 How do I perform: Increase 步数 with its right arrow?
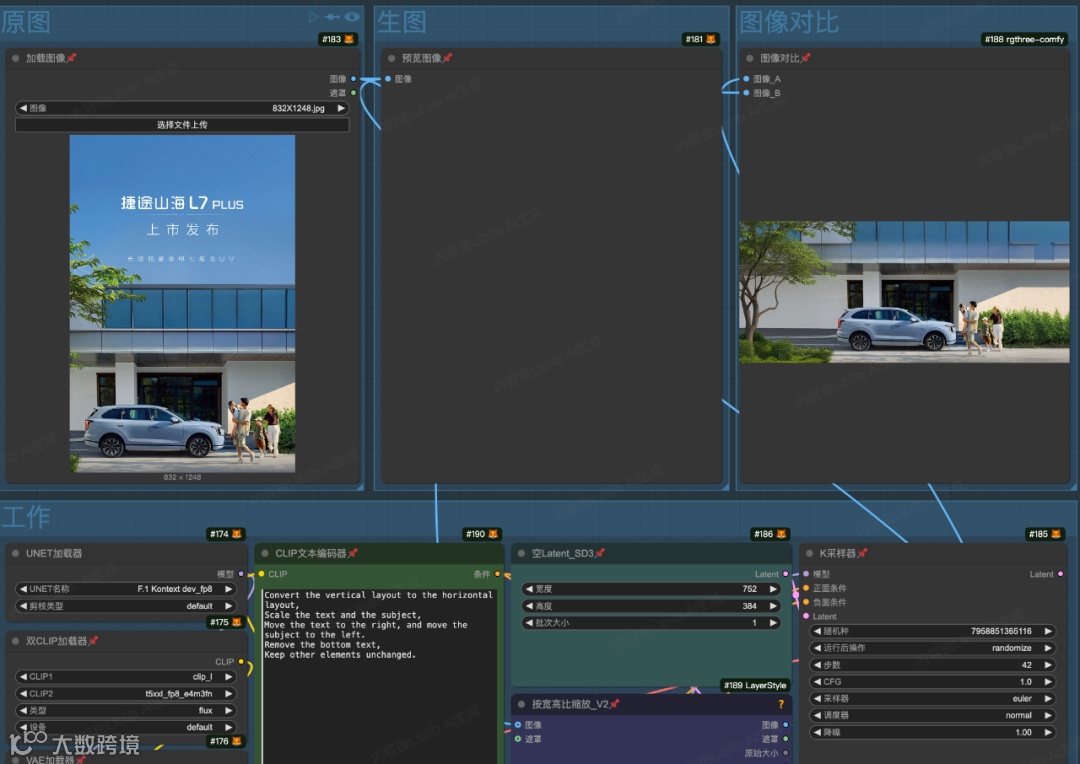1048,665
